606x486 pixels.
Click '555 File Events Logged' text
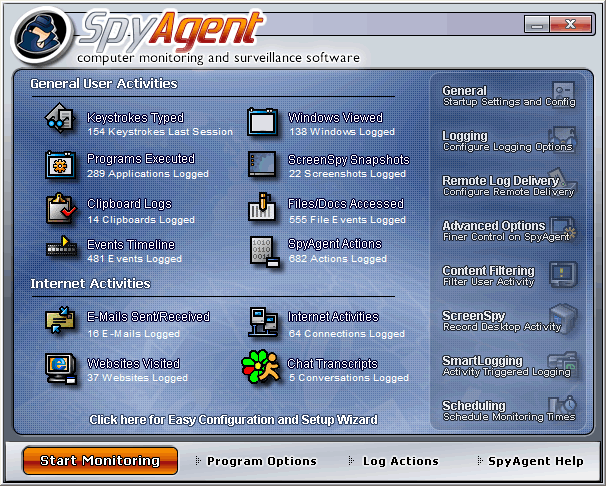tap(347, 220)
